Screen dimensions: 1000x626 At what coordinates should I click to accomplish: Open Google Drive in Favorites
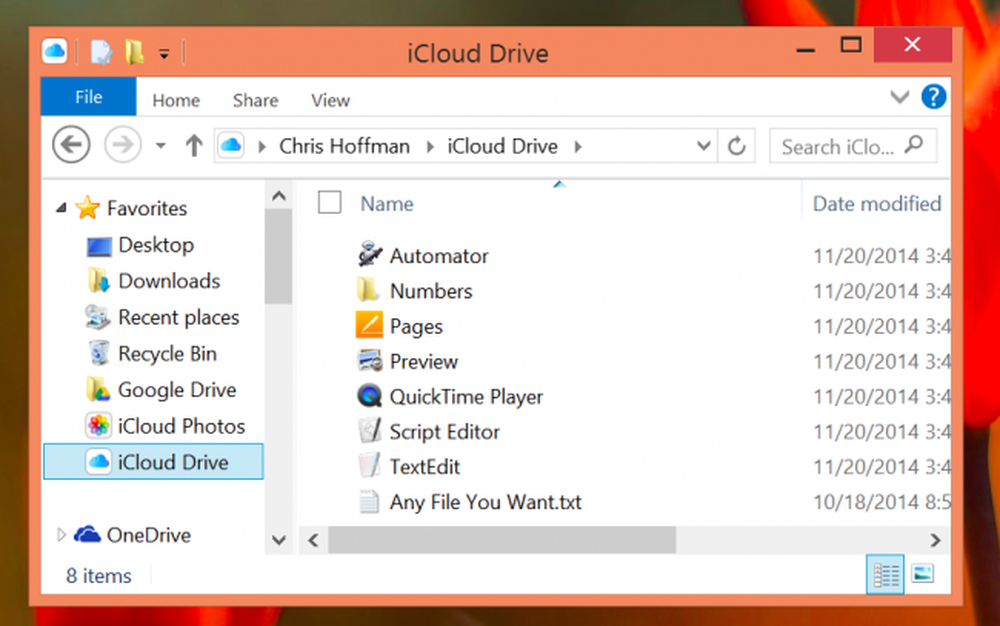point(177,389)
